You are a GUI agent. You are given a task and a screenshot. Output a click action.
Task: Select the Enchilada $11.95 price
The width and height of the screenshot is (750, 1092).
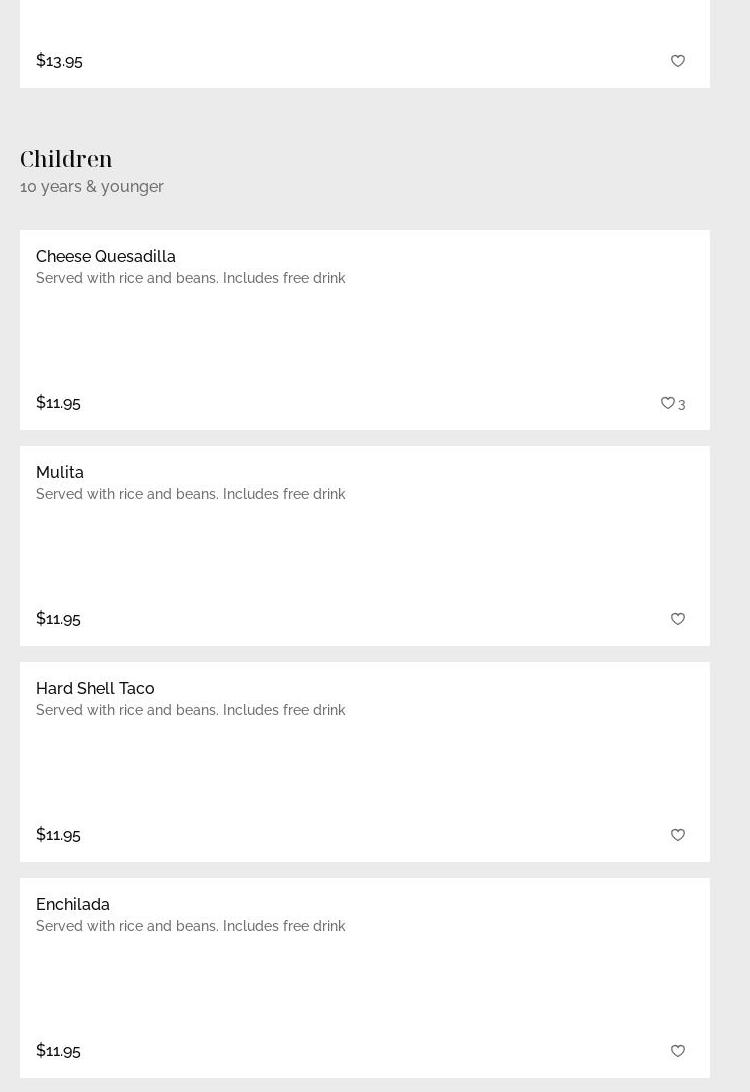point(58,1050)
